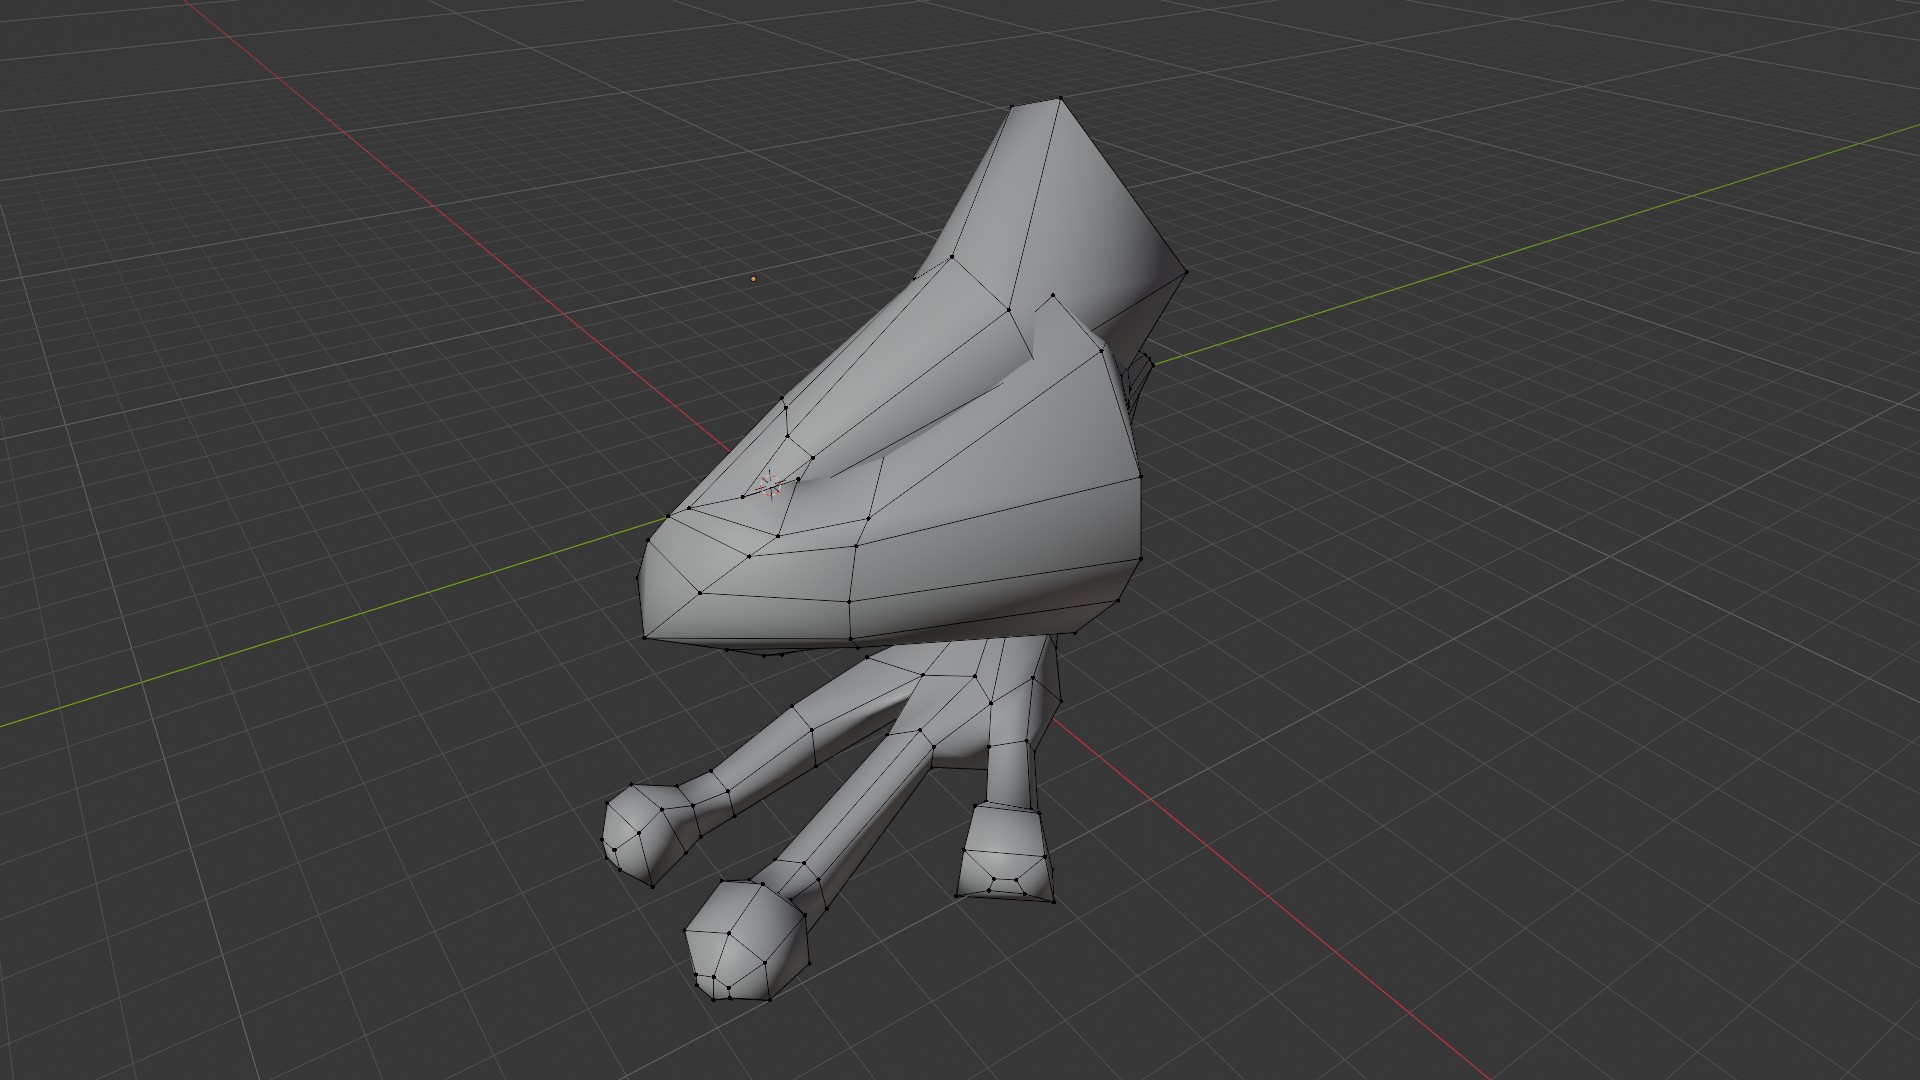
Task: Click the orange origin dot above the mesh
Action: (x=753, y=279)
